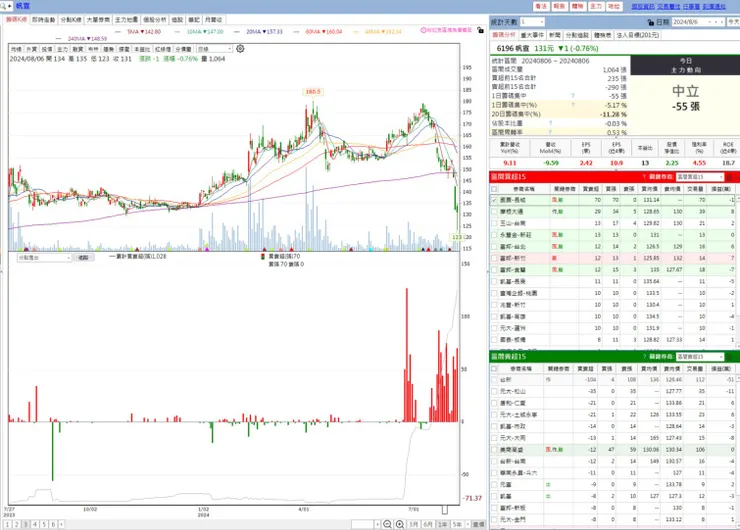Go to chart page 3

click(25, 524)
